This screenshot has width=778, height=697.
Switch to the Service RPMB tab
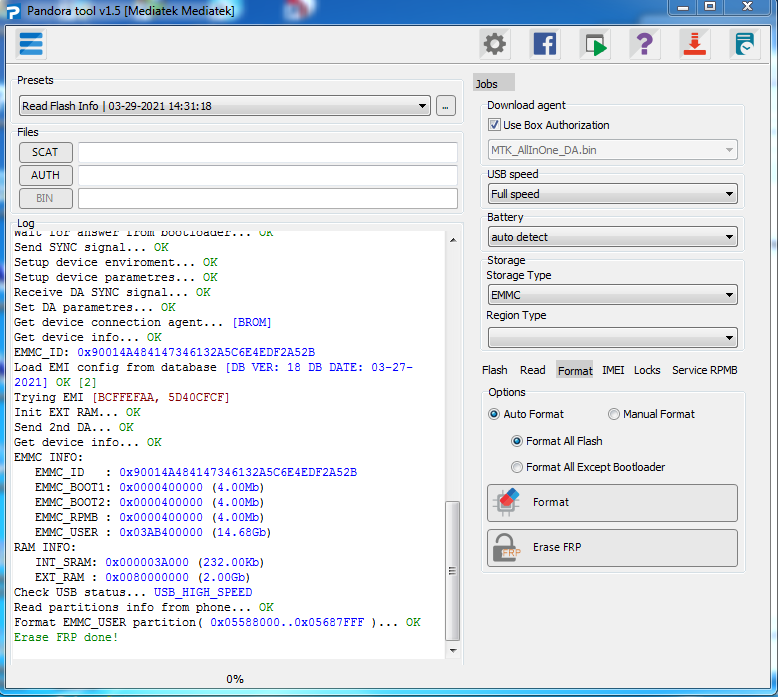pos(705,370)
